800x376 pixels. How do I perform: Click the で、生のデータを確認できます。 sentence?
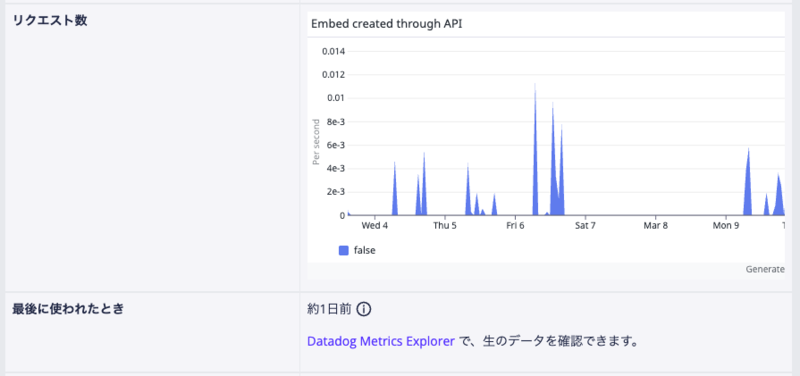[x=548, y=341]
